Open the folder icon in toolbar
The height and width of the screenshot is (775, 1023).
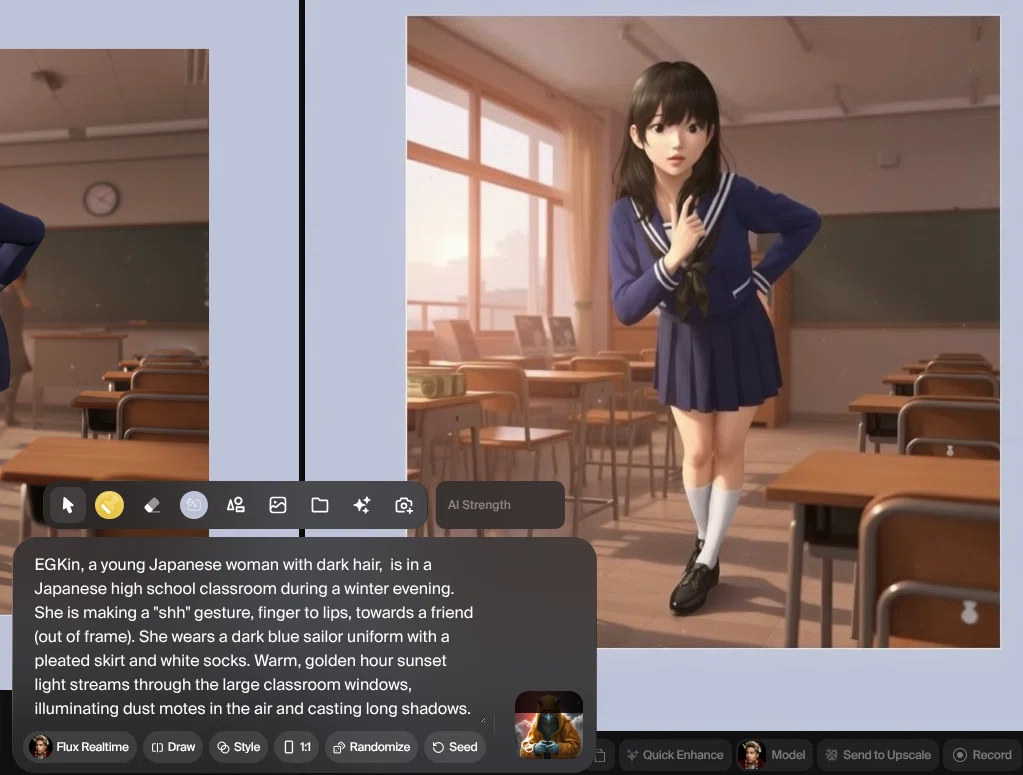click(x=320, y=505)
